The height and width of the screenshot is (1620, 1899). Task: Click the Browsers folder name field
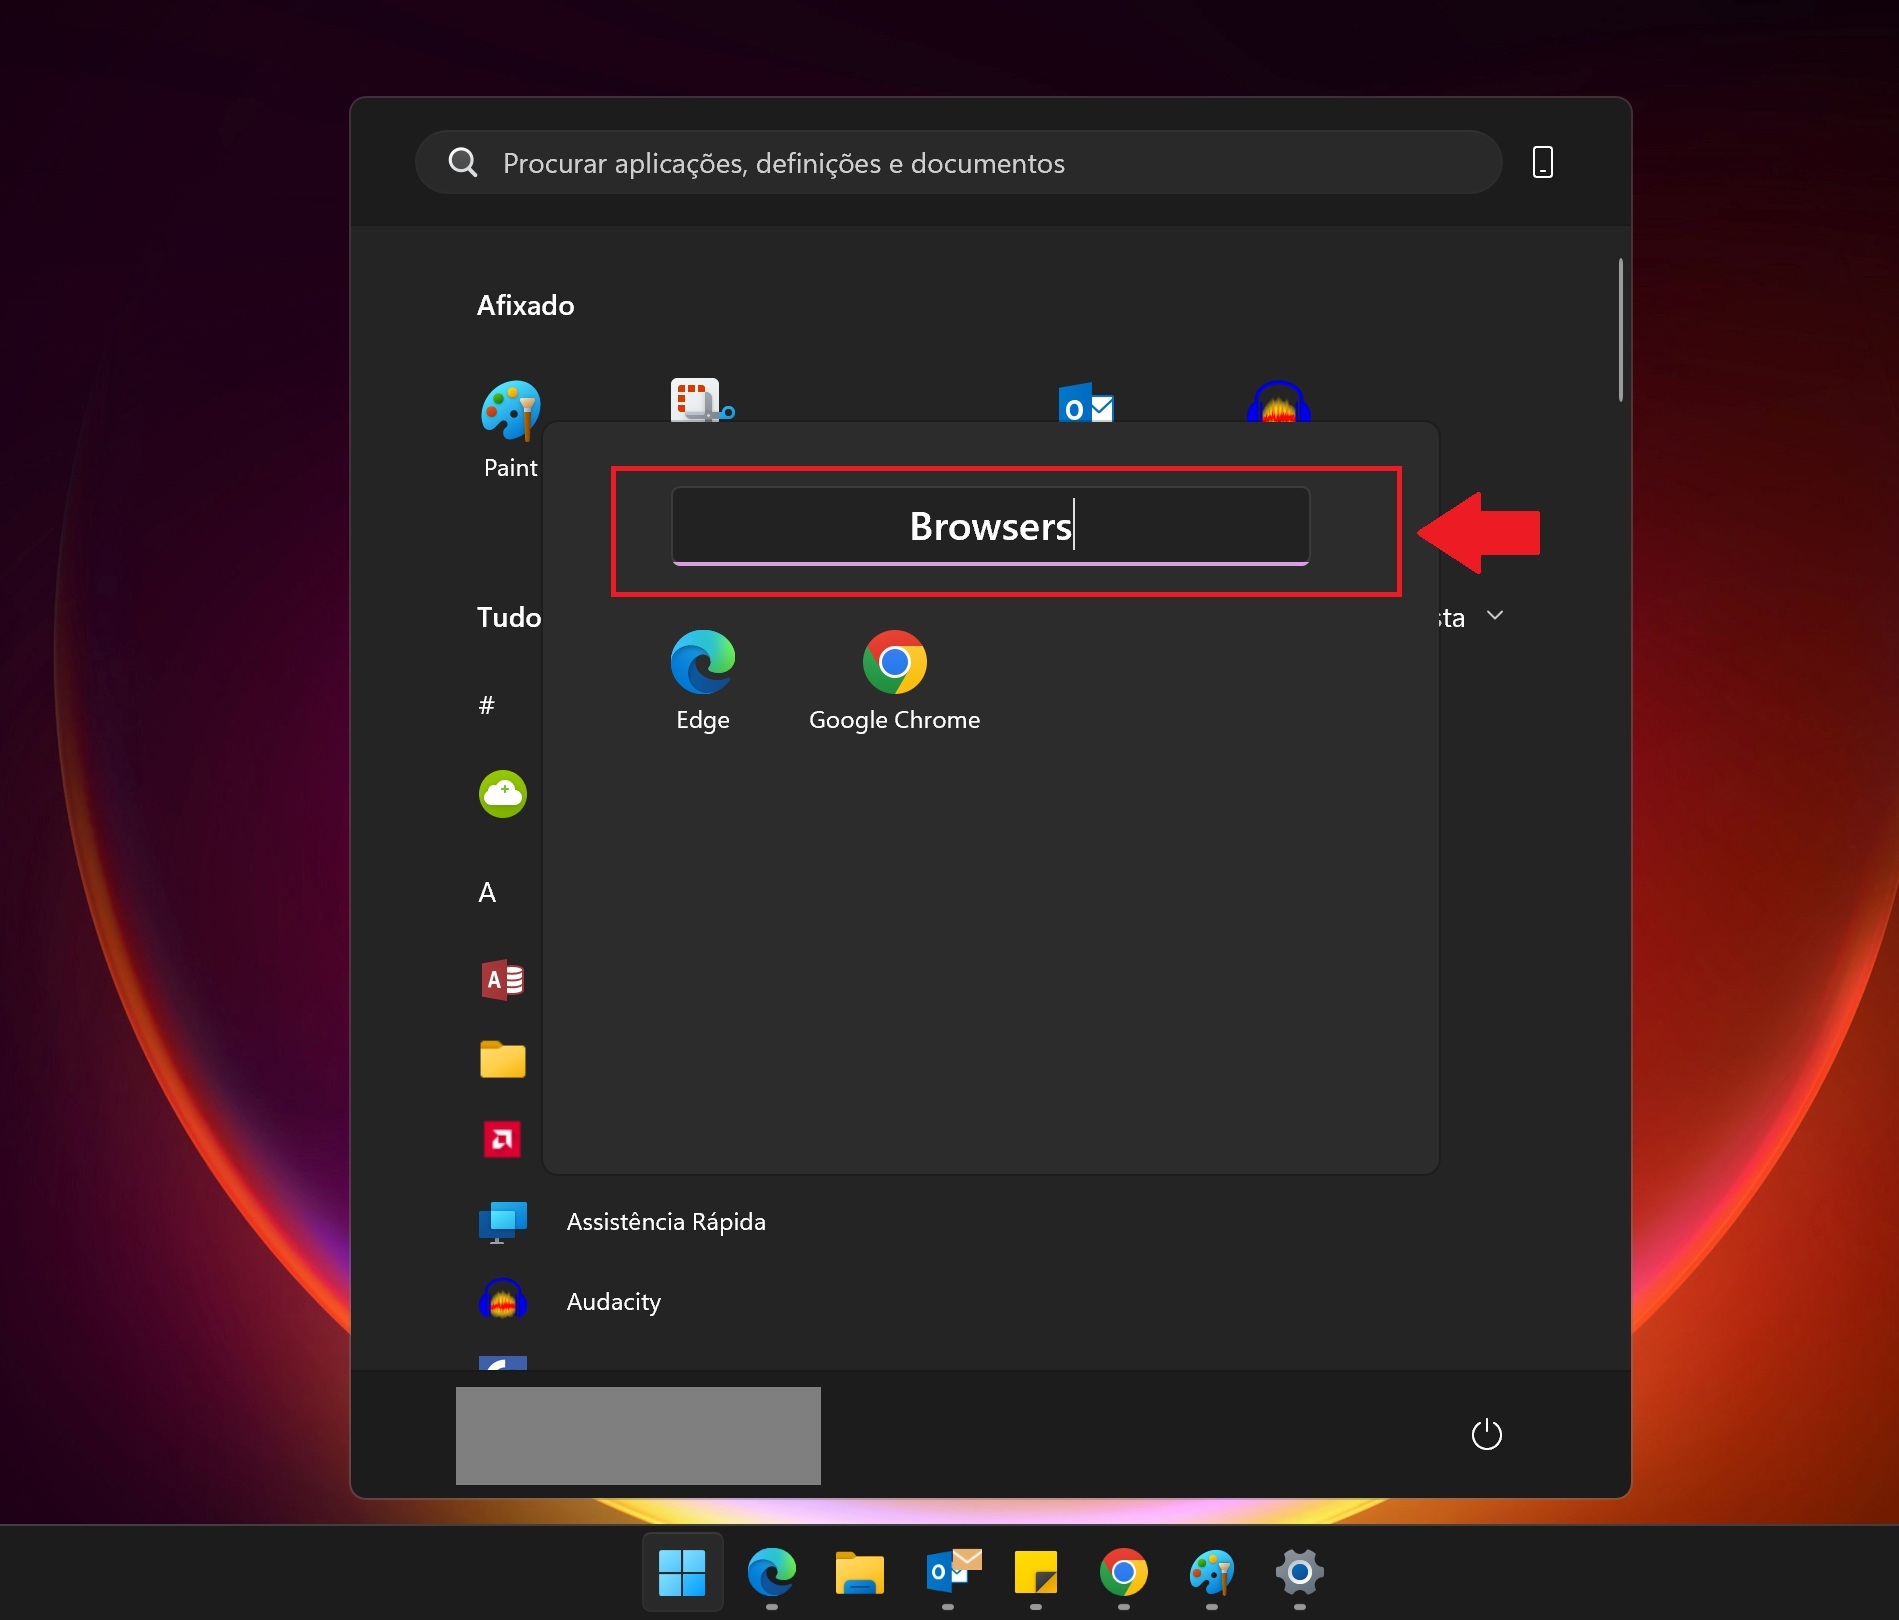coord(990,526)
